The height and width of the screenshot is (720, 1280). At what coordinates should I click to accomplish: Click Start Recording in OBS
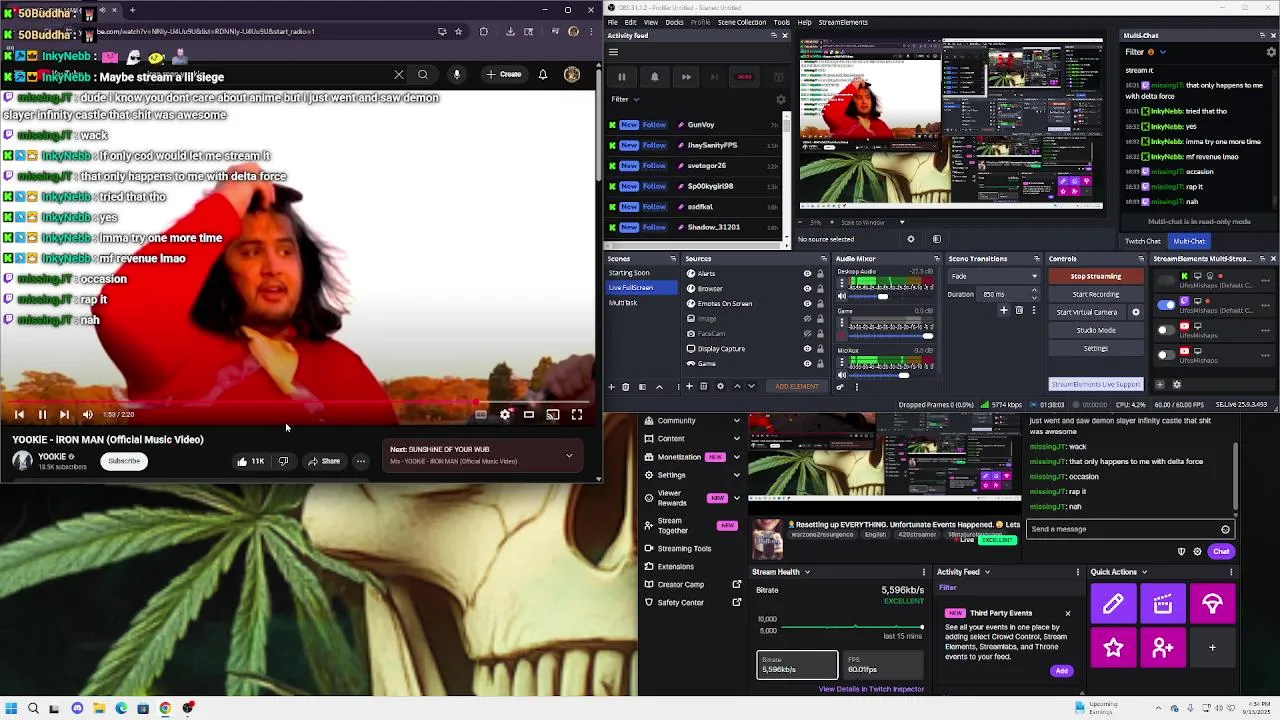(1095, 294)
